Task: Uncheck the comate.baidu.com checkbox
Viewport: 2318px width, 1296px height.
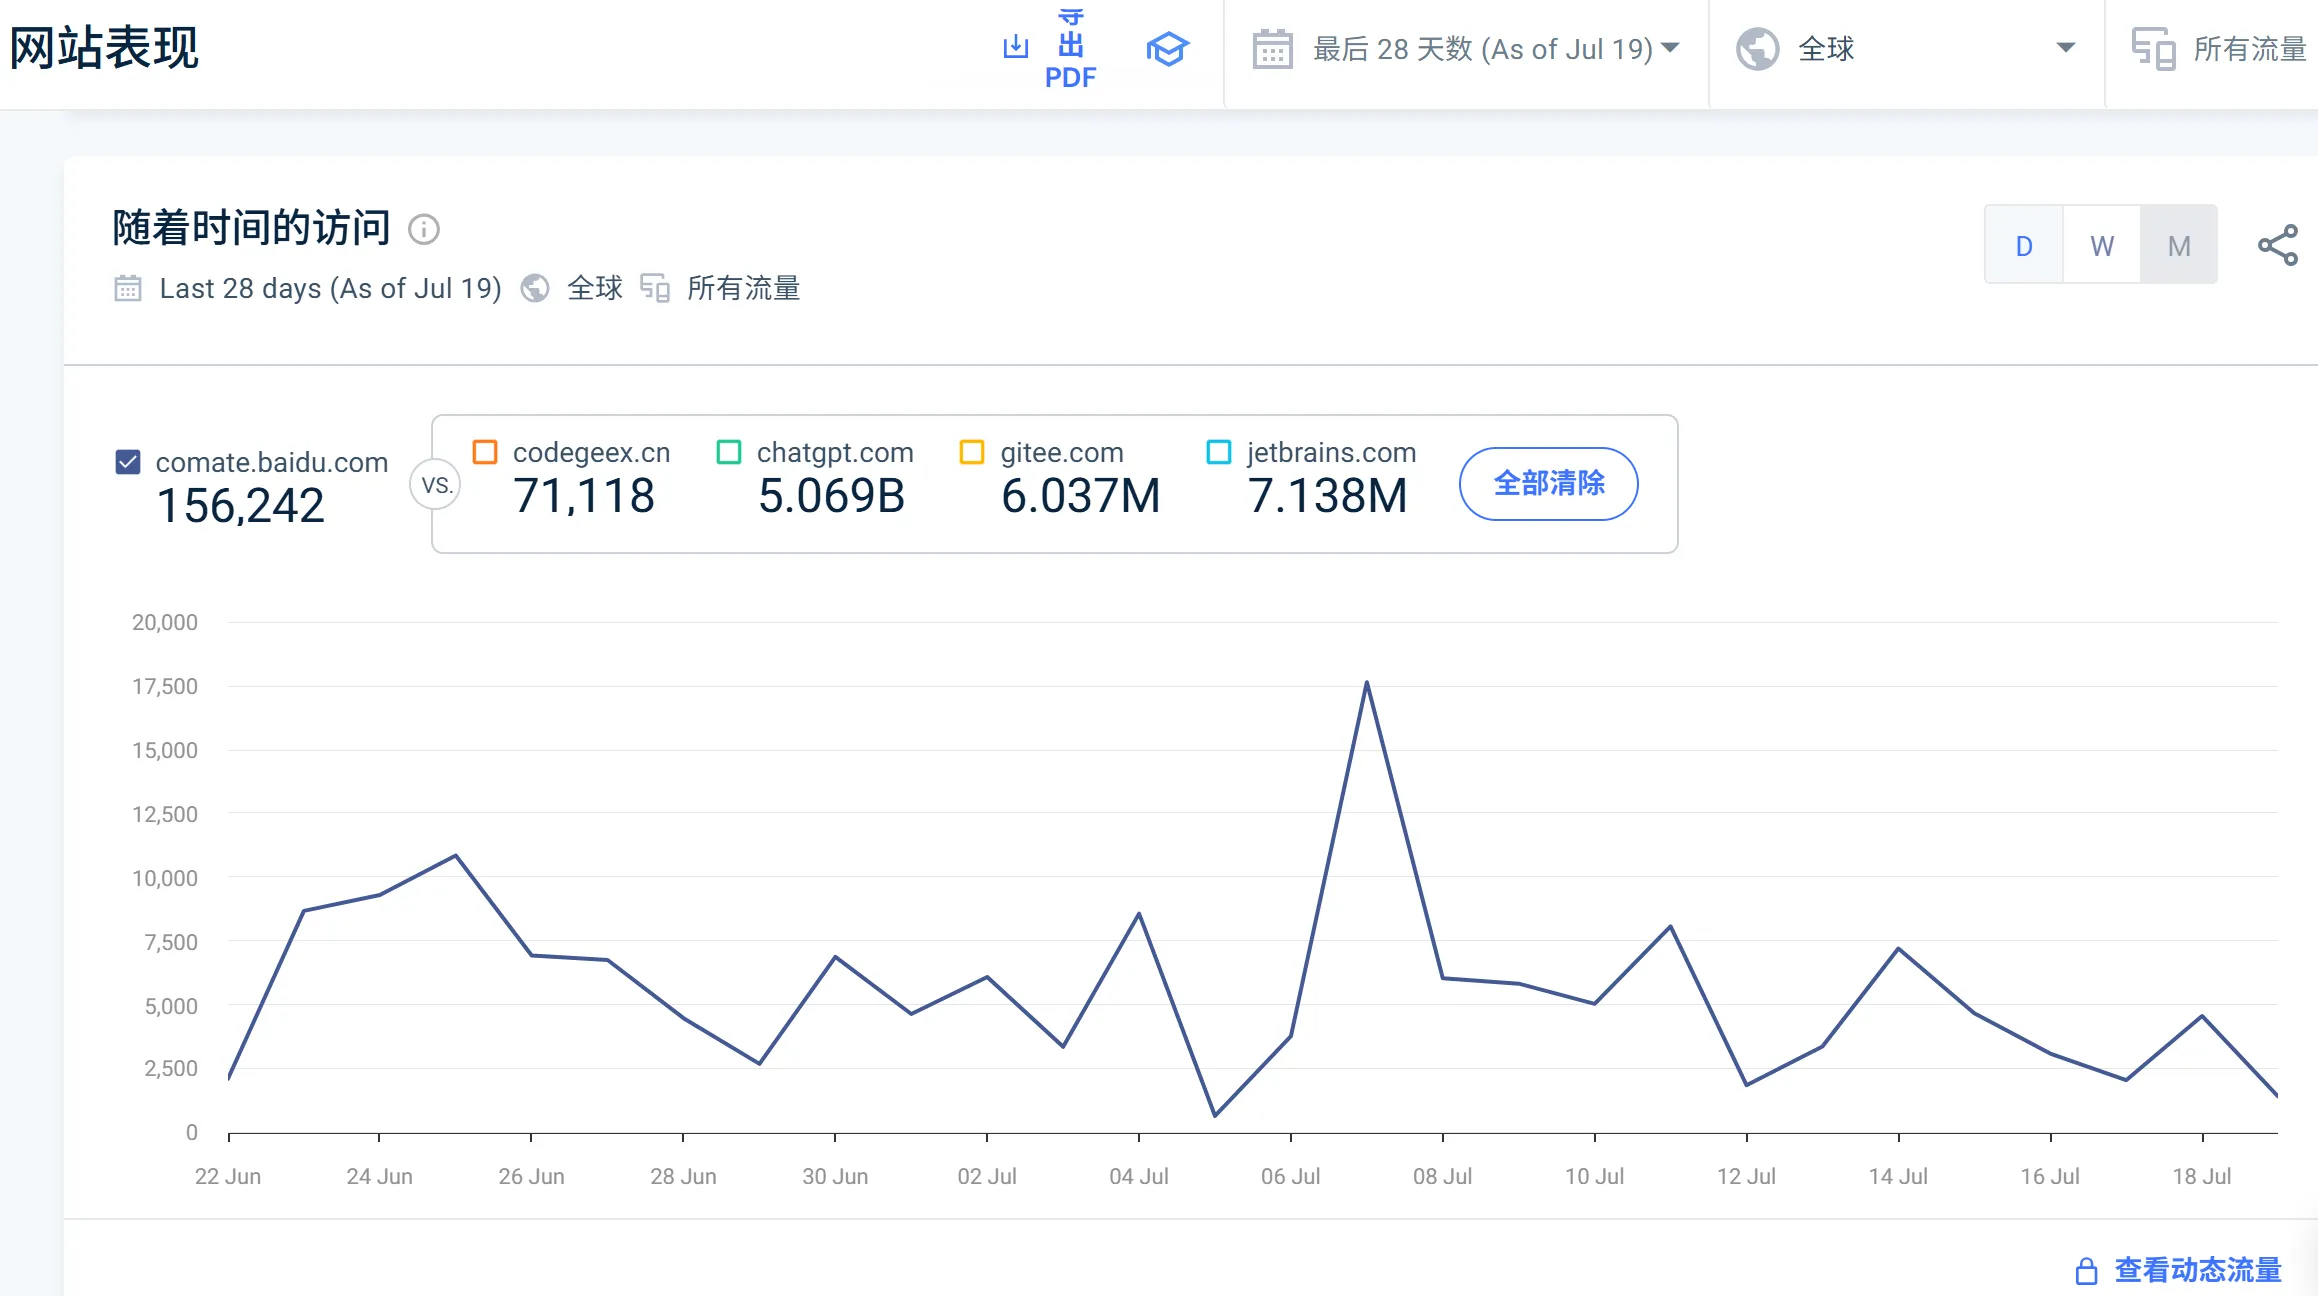Action: pyautogui.click(x=128, y=462)
